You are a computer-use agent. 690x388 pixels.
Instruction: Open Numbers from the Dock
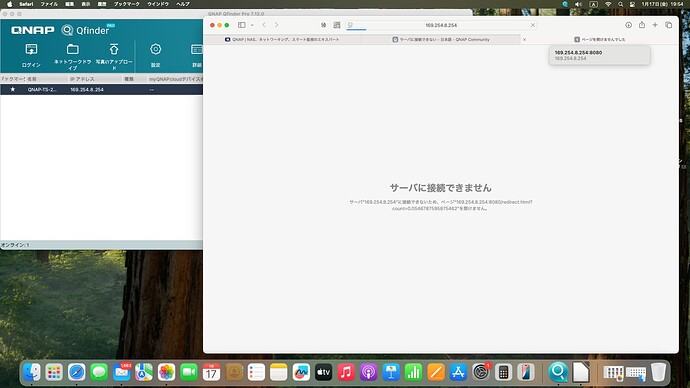[x=413, y=372]
